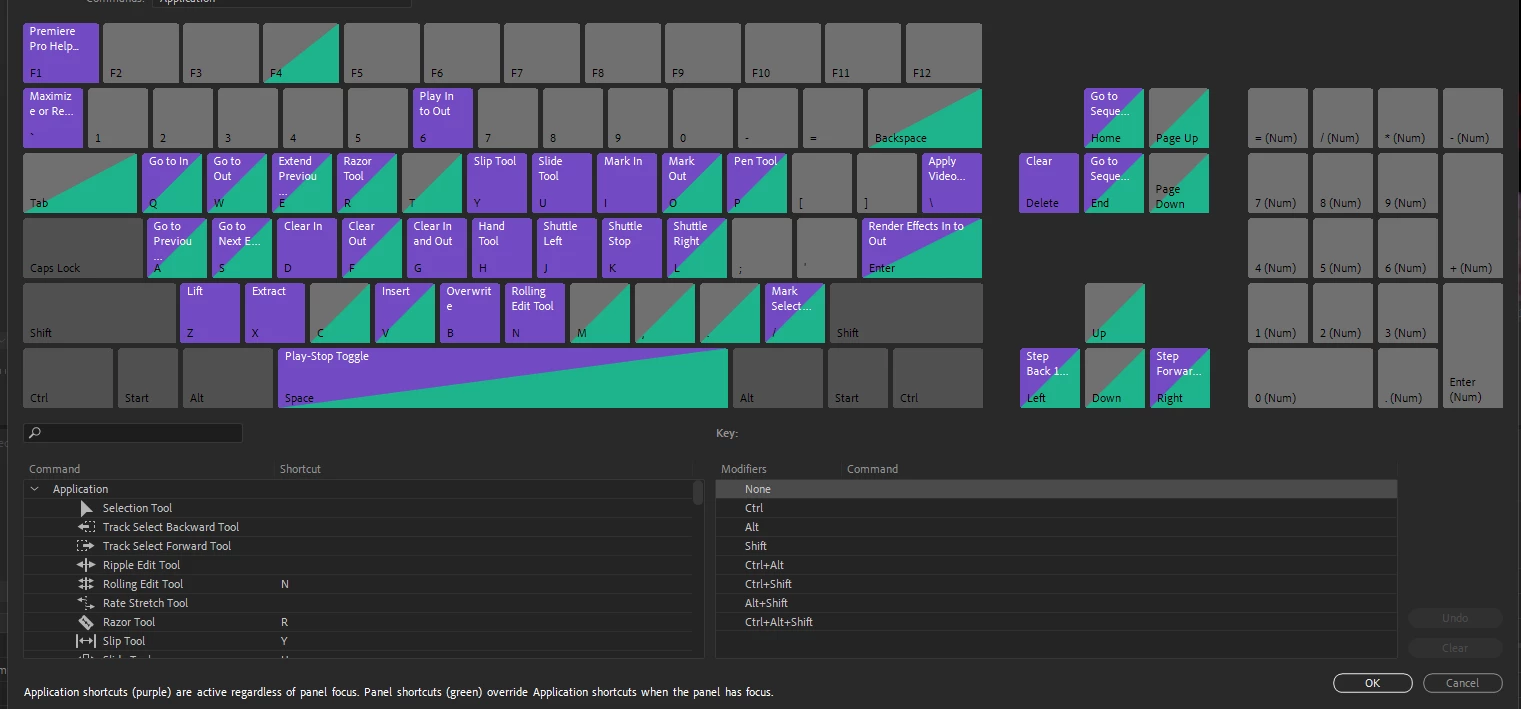
Task: Select the Pen Tool P key
Action: coord(757,183)
